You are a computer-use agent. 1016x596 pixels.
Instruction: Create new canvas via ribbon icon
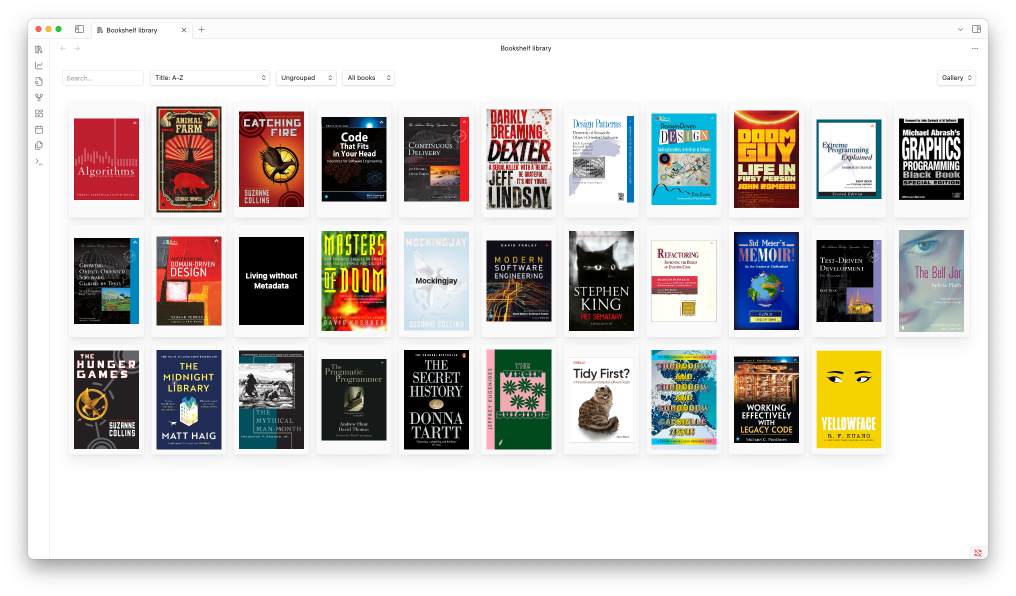pos(39,113)
